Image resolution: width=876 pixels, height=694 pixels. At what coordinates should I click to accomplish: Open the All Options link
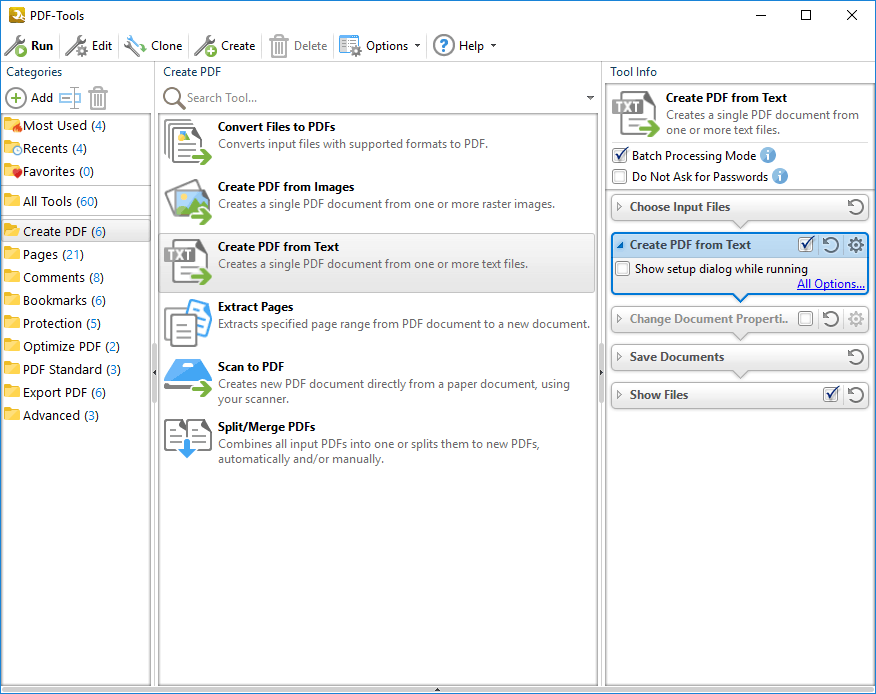tap(831, 284)
